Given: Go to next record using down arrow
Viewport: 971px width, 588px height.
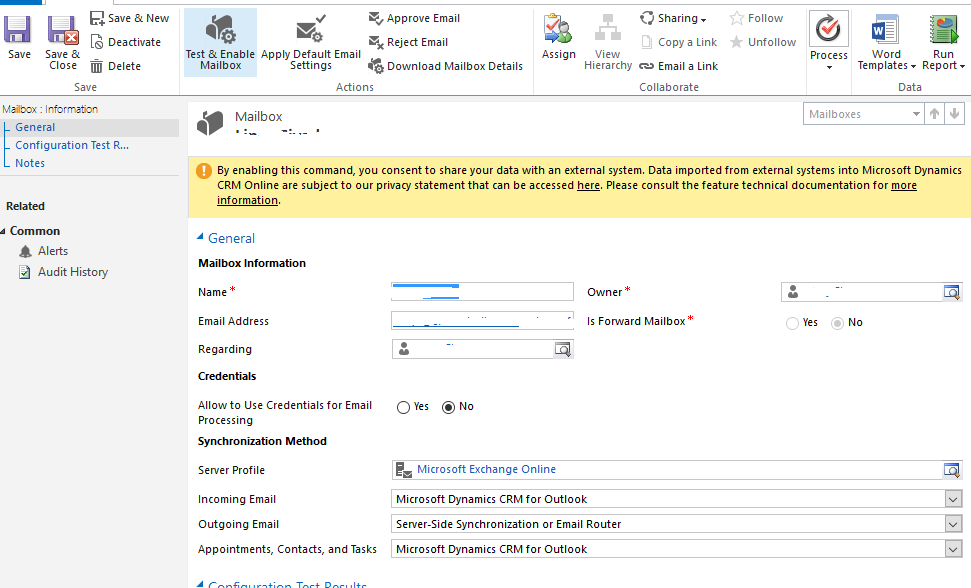Looking at the screenshot, I should click(x=954, y=114).
